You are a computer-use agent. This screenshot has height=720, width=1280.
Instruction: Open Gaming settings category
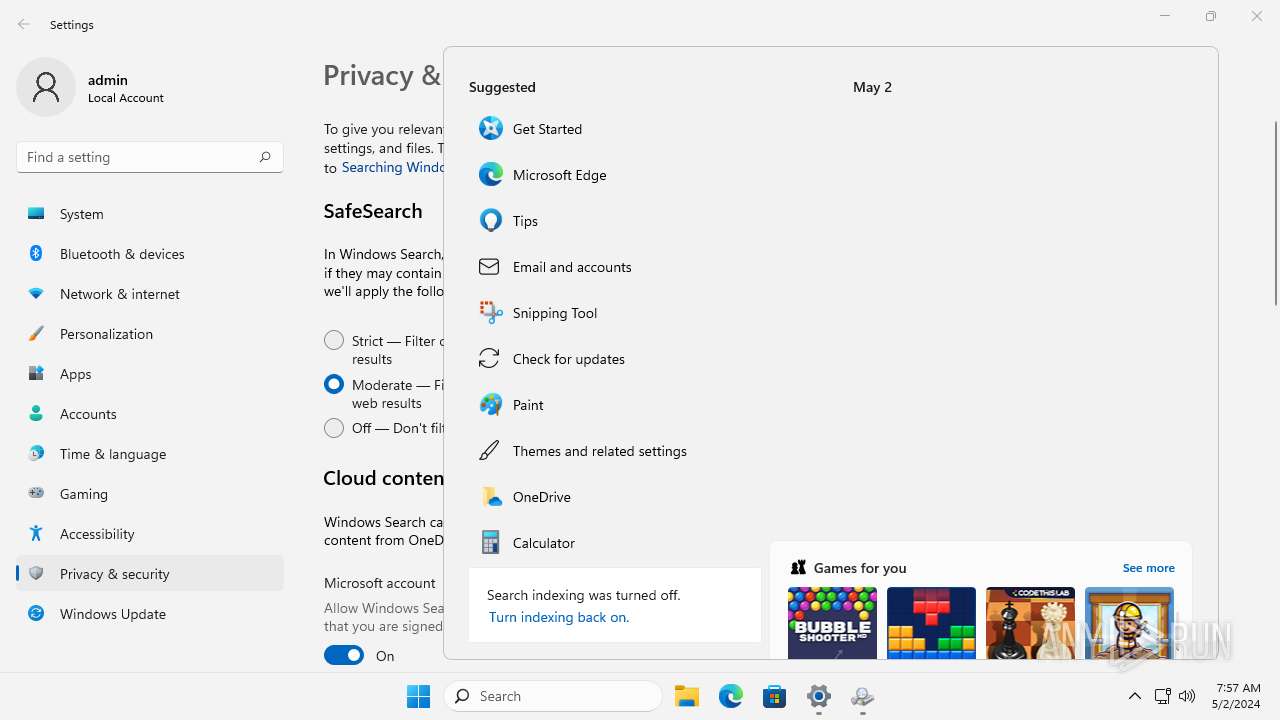pyautogui.click(x=150, y=494)
